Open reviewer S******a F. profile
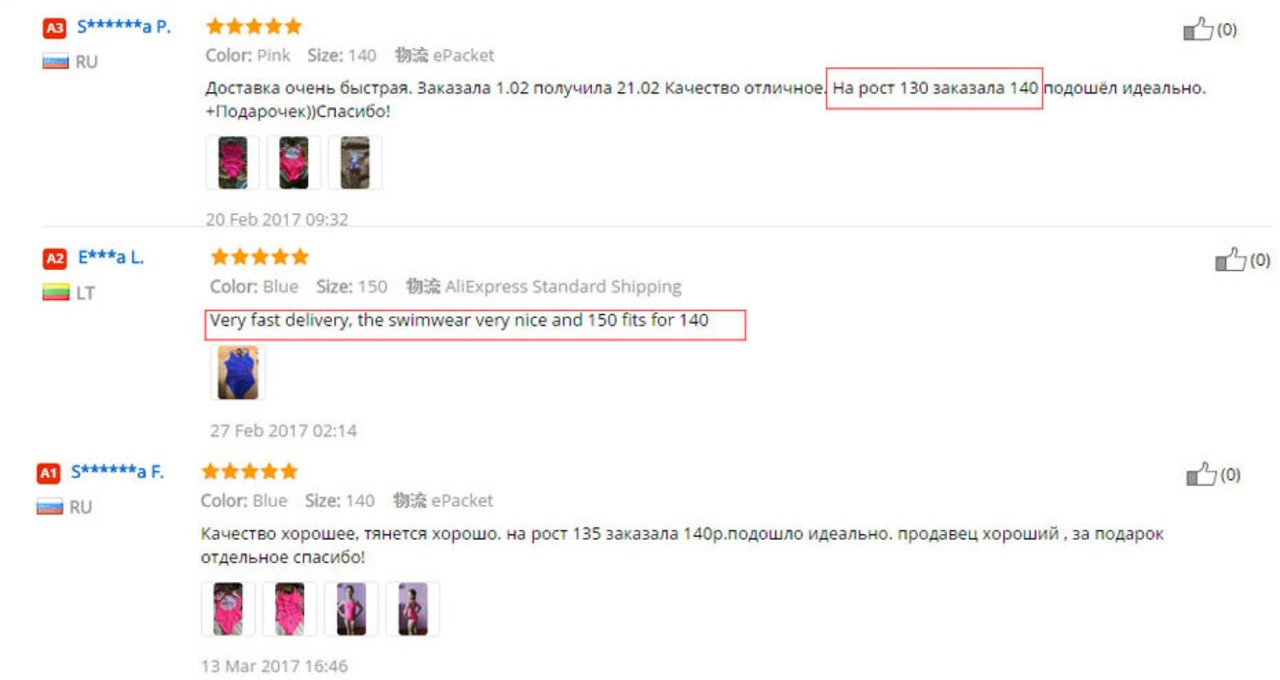 point(117,472)
